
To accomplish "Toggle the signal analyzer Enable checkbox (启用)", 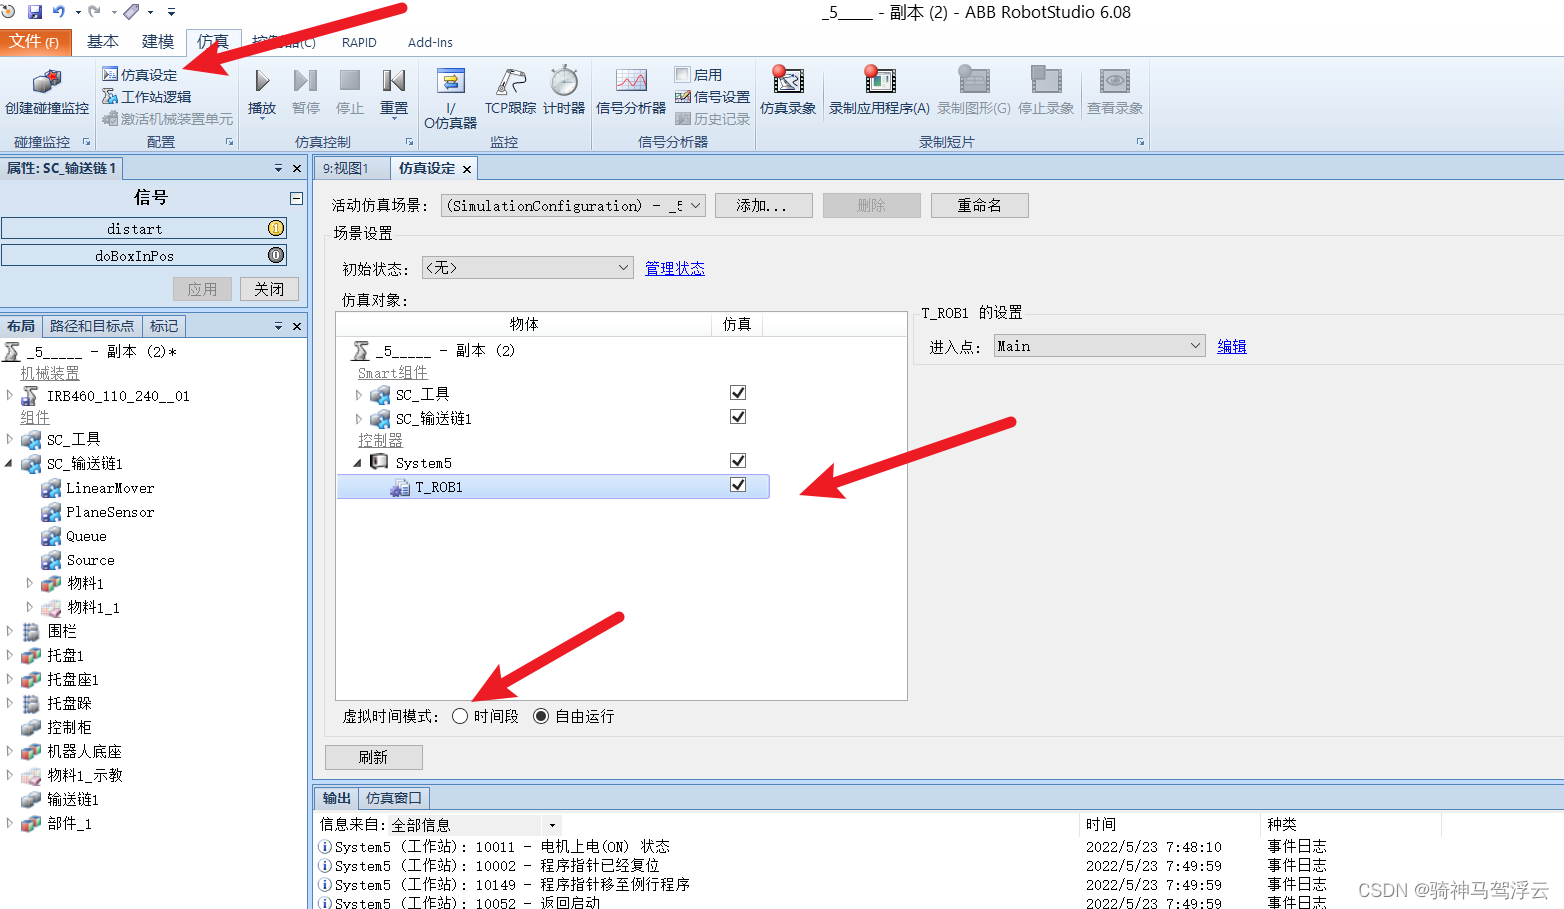I will (682, 74).
